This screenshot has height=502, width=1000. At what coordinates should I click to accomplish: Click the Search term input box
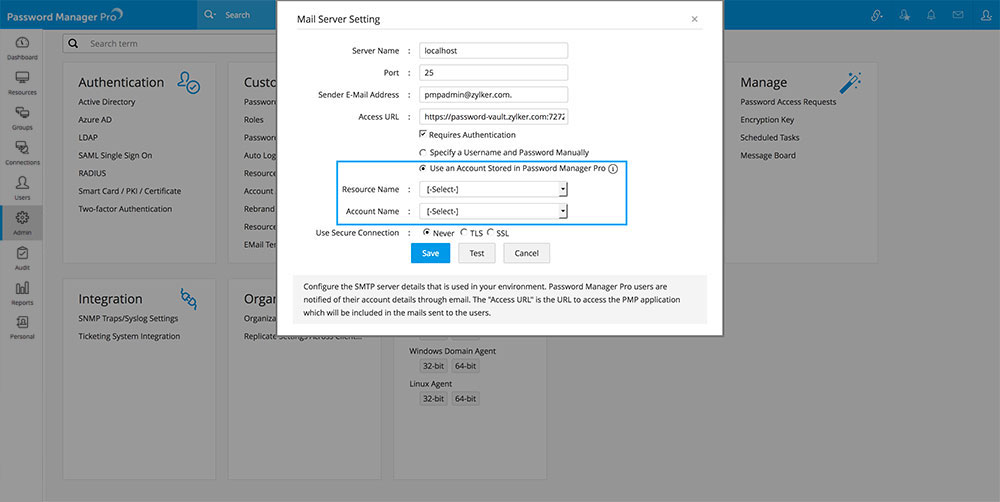pyautogui.click(x=170, y=43)
